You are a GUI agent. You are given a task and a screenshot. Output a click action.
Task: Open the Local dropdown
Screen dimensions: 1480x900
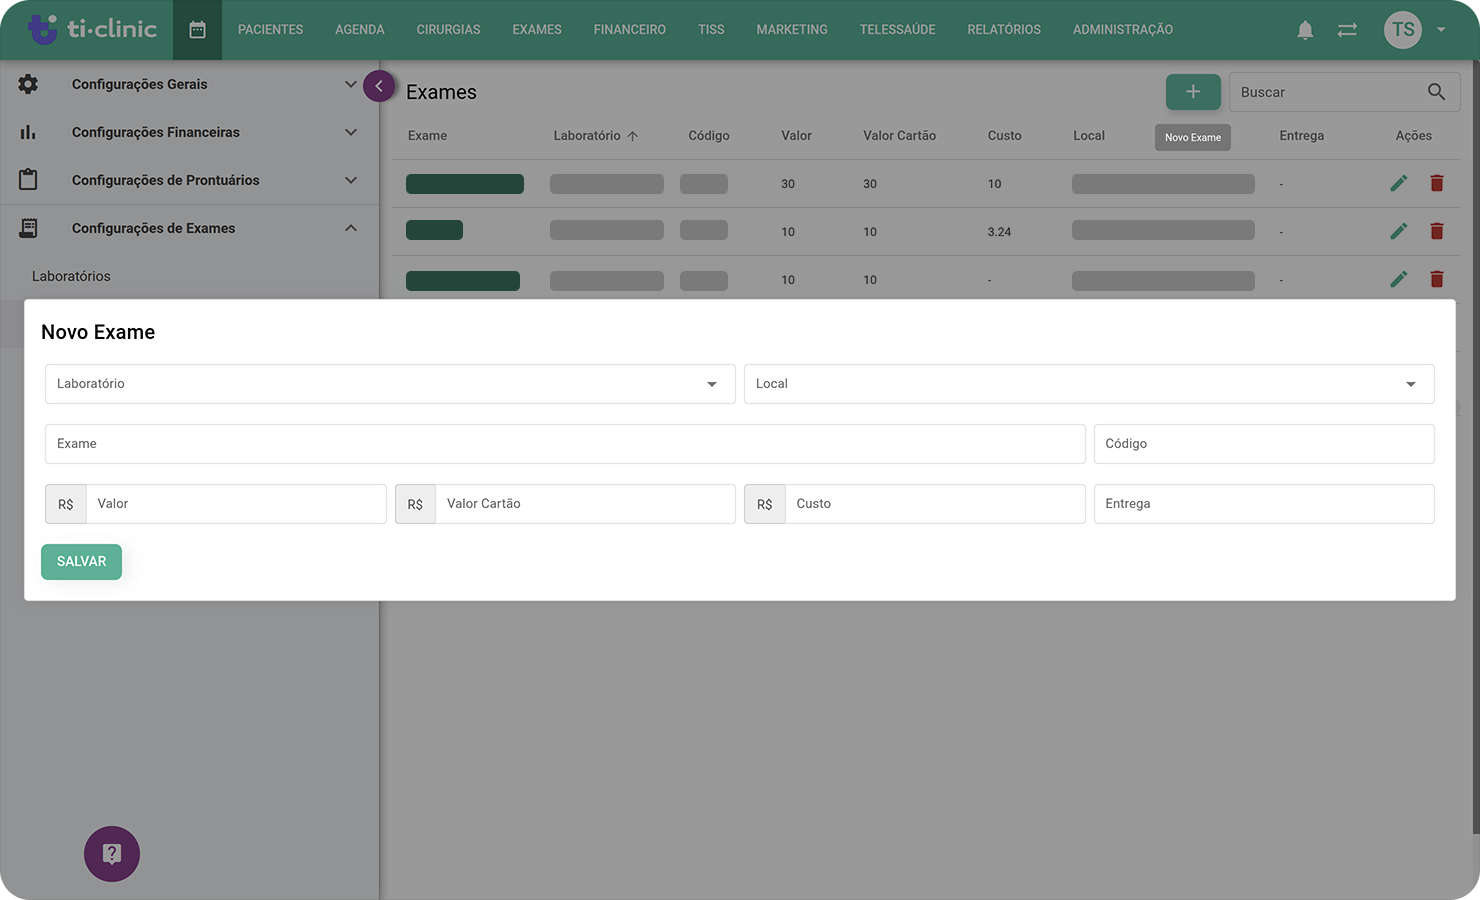(1089, 384)
